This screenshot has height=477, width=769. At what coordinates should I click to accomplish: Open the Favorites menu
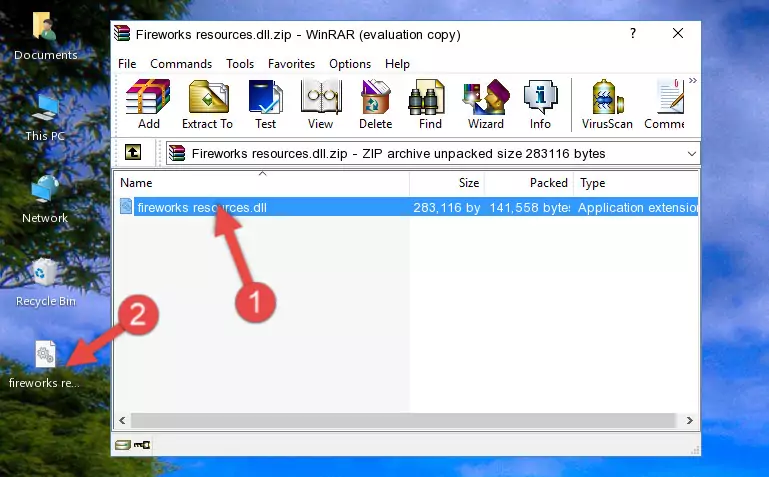[291, 64]
